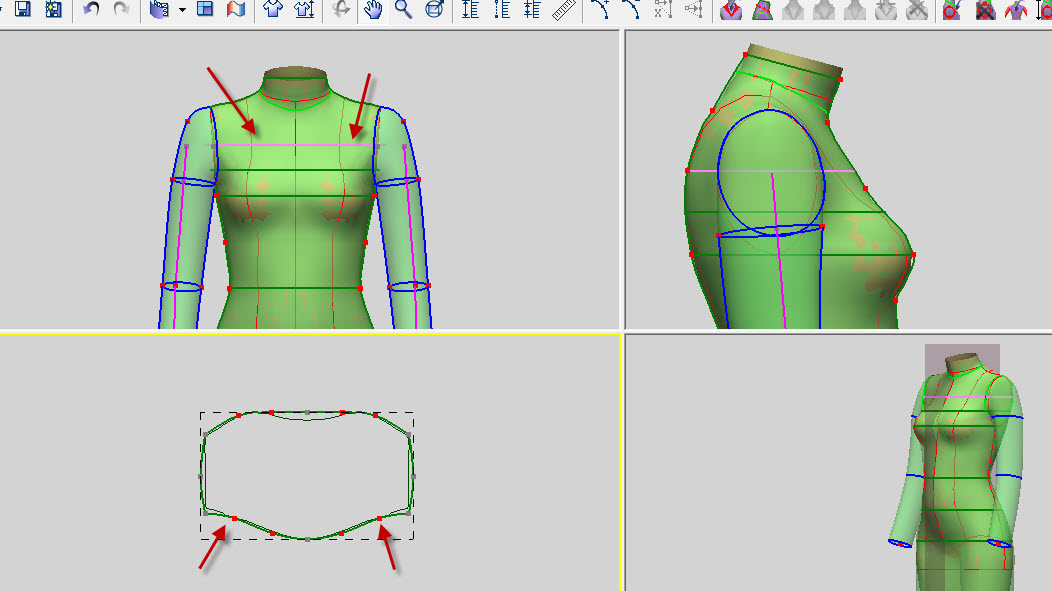
Task: Click the green-outlined bodice piece icon
Action: pyautogui.click(x=762, y=10)
